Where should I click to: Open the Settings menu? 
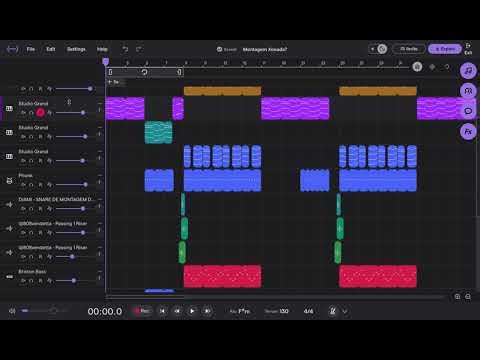pos(76,49)
